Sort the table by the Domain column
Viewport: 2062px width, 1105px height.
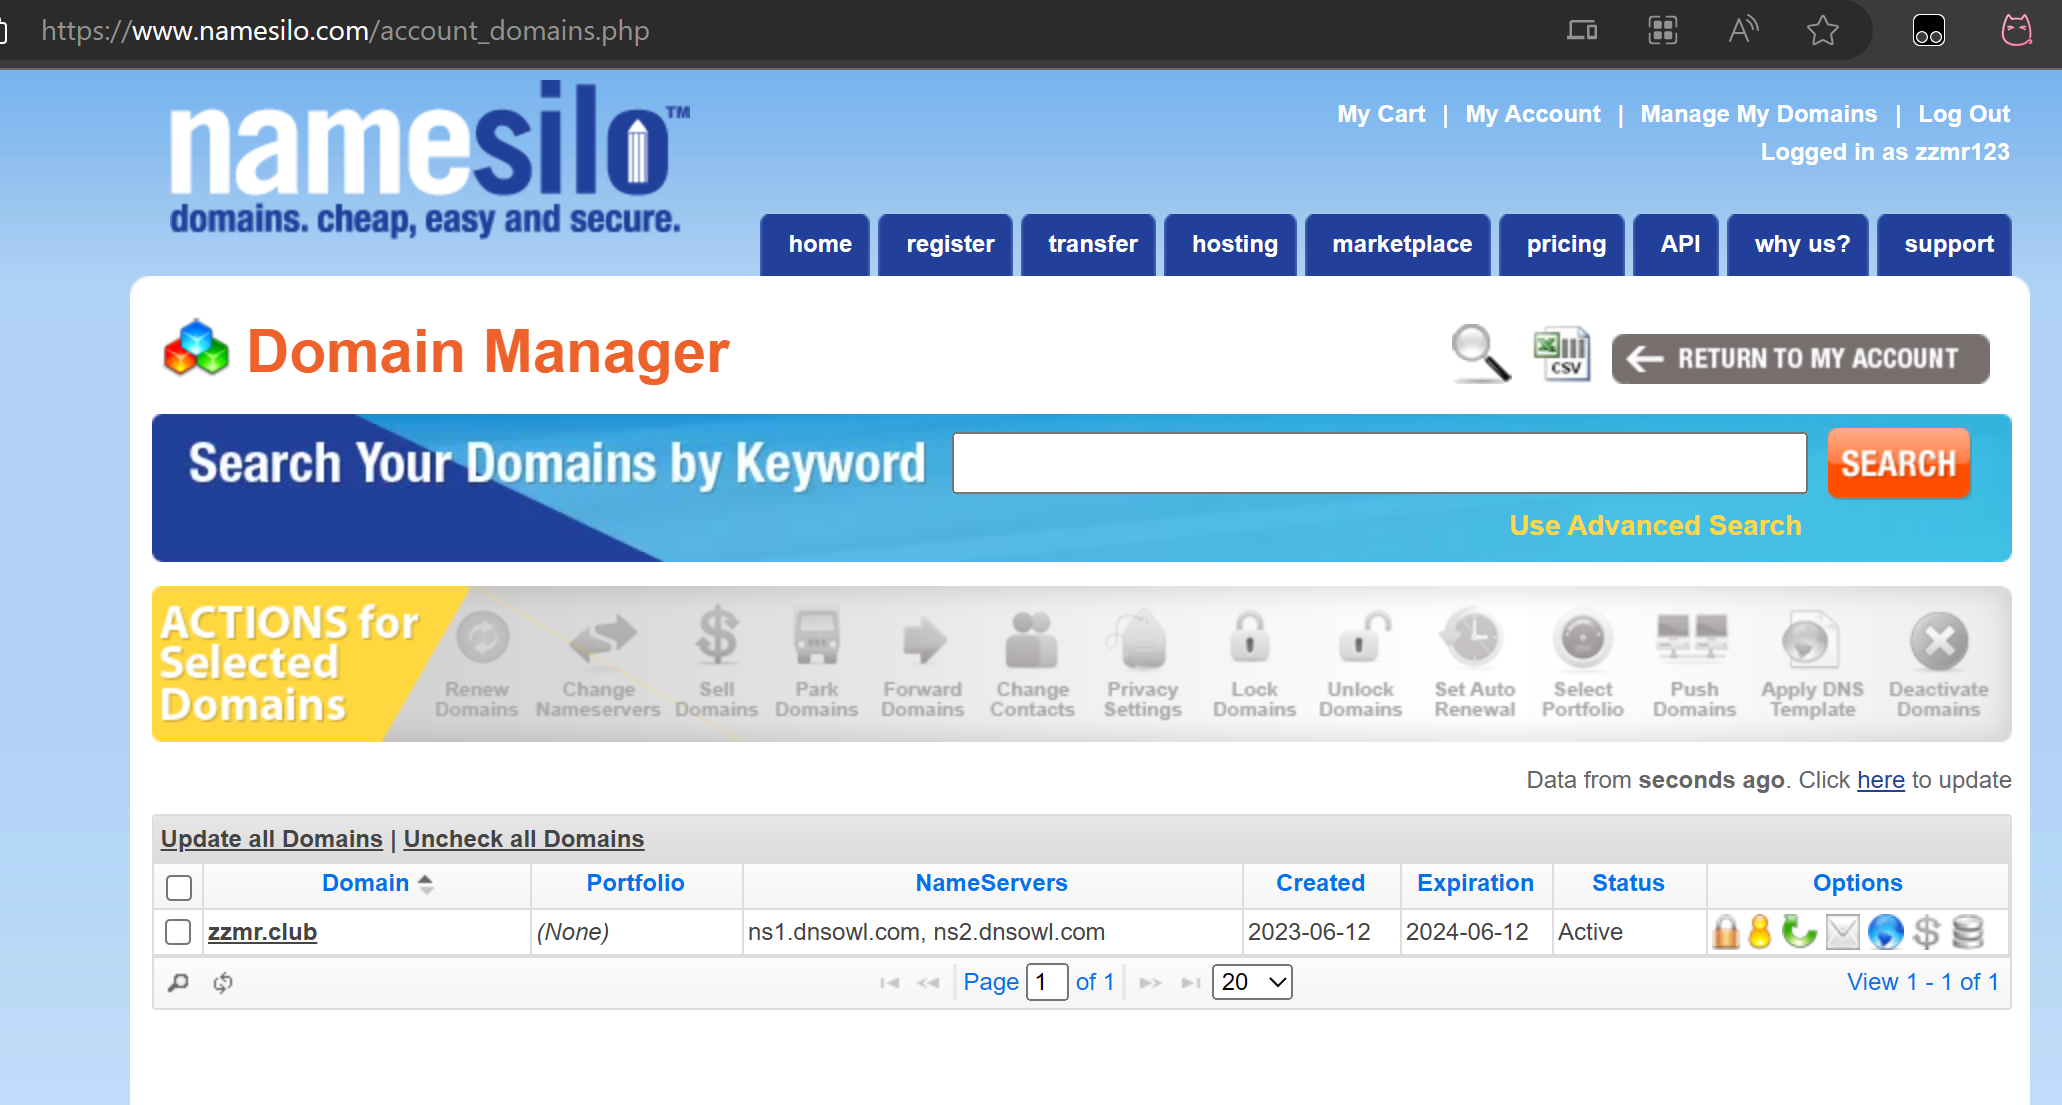366,883
